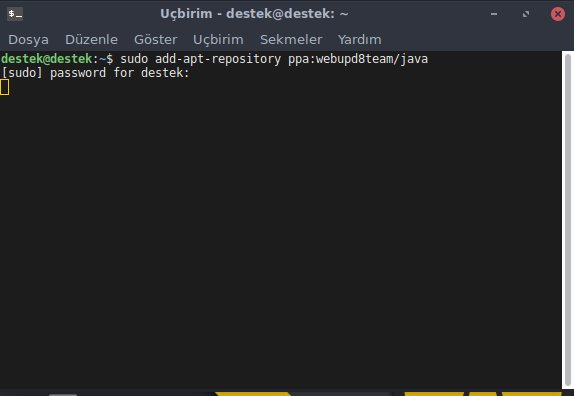574x396 pixels.
Task: Click the green destek@destek prompt text
Action: point(46,59)
